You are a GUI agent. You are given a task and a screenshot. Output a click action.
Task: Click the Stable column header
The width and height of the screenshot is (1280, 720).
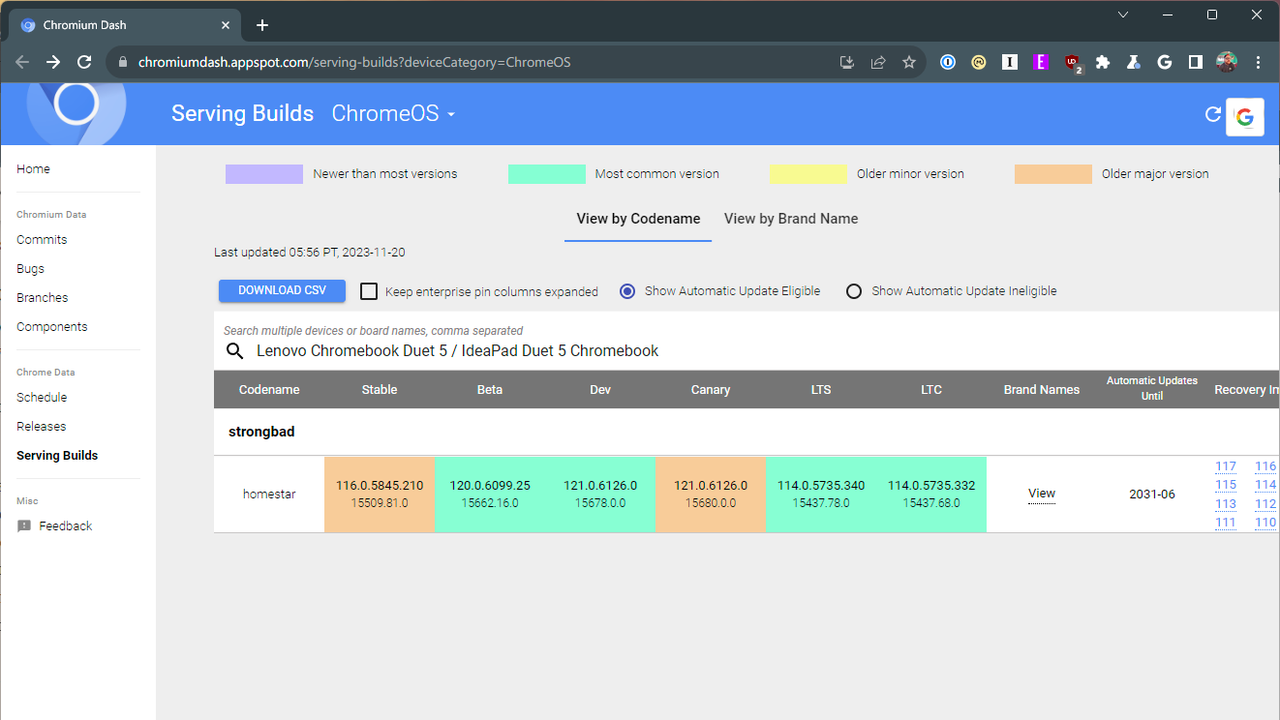380,390
